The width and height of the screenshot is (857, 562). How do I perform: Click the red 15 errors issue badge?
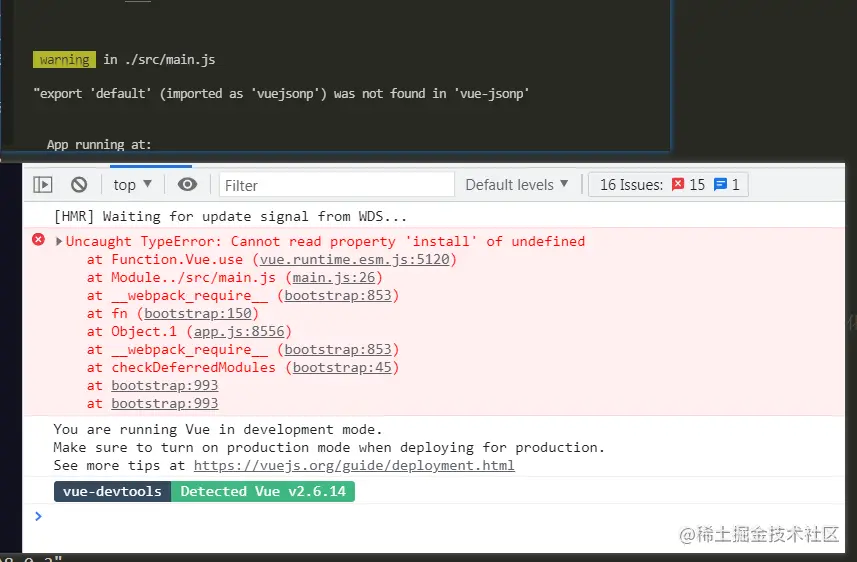689,185
